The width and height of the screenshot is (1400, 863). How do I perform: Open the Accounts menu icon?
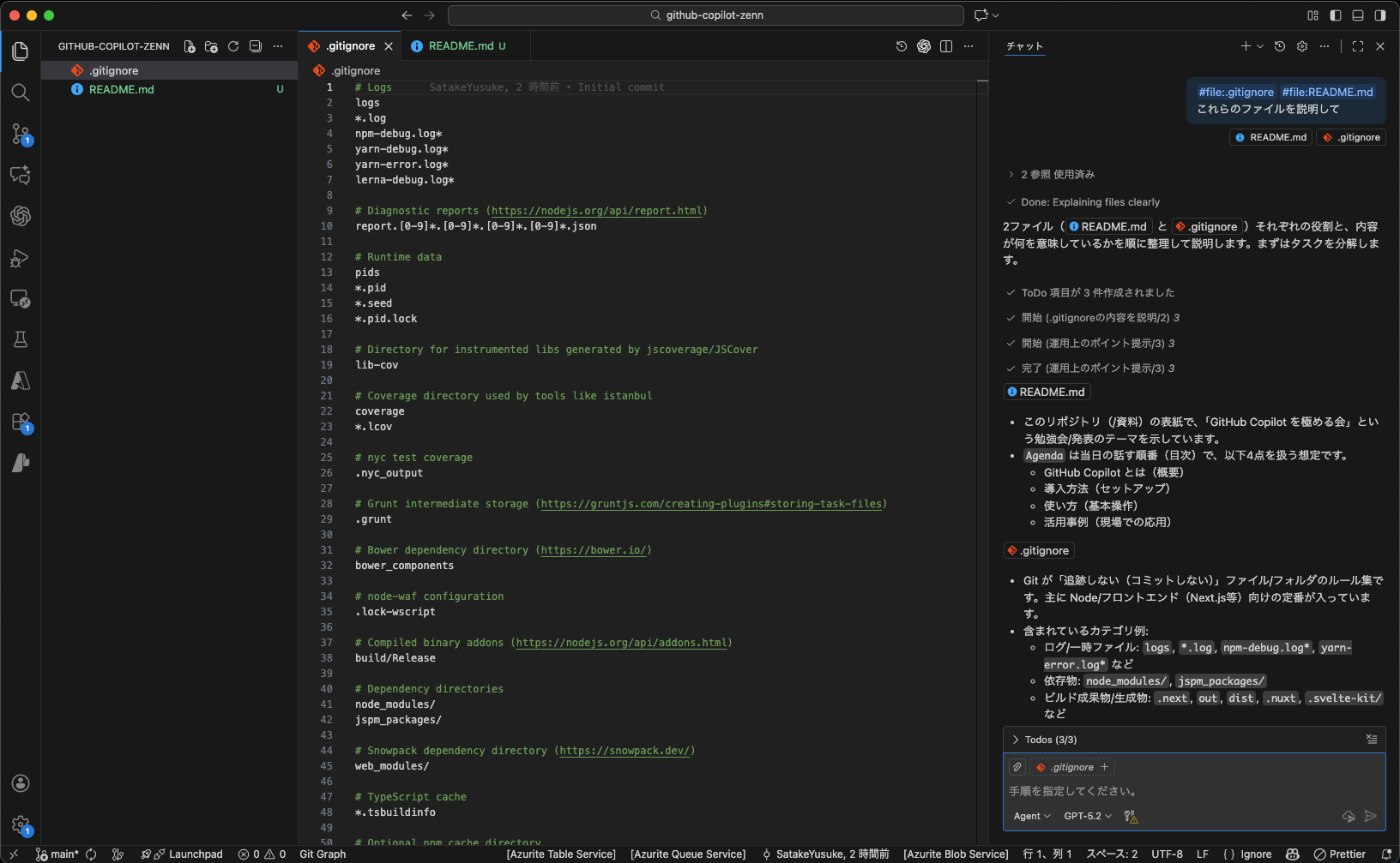point(20,783)
